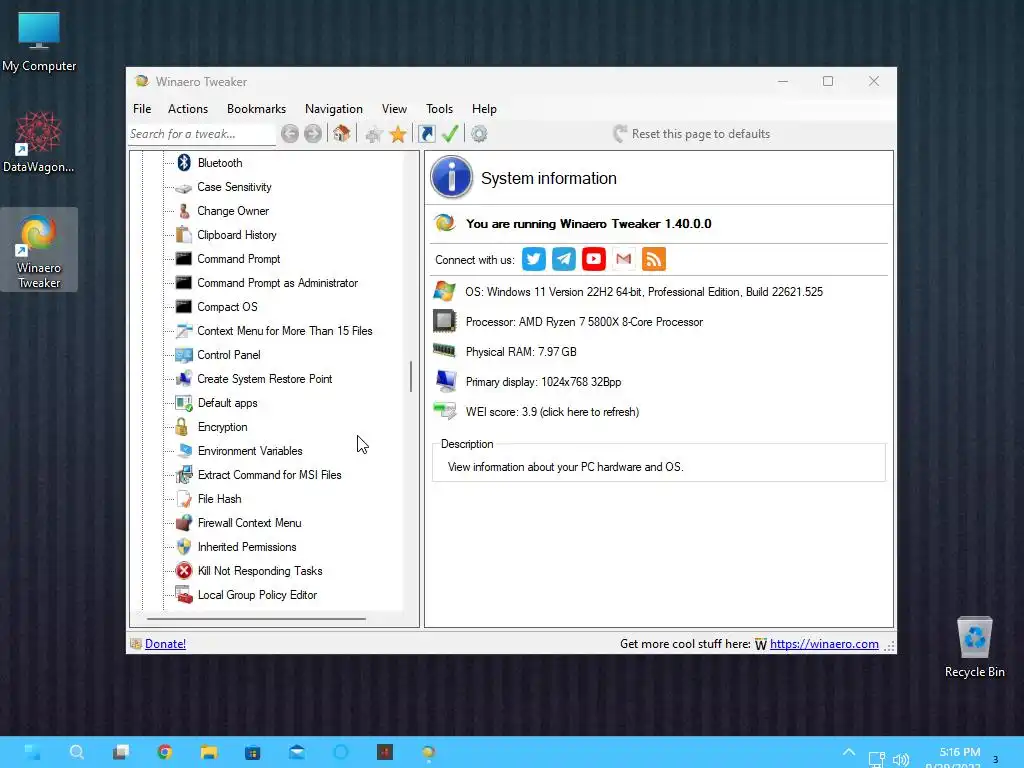
Task: Show hidden tray icons chevron
Action: (848, 752)
